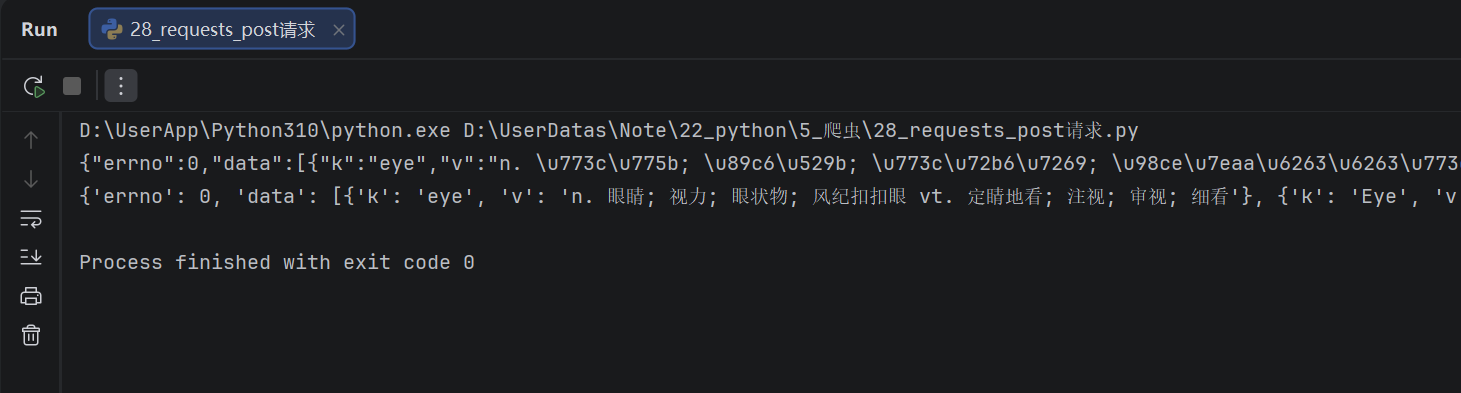Rerun the 28_requests_post script
Viewport: 1461px width, 393px height.
[34, 87]
